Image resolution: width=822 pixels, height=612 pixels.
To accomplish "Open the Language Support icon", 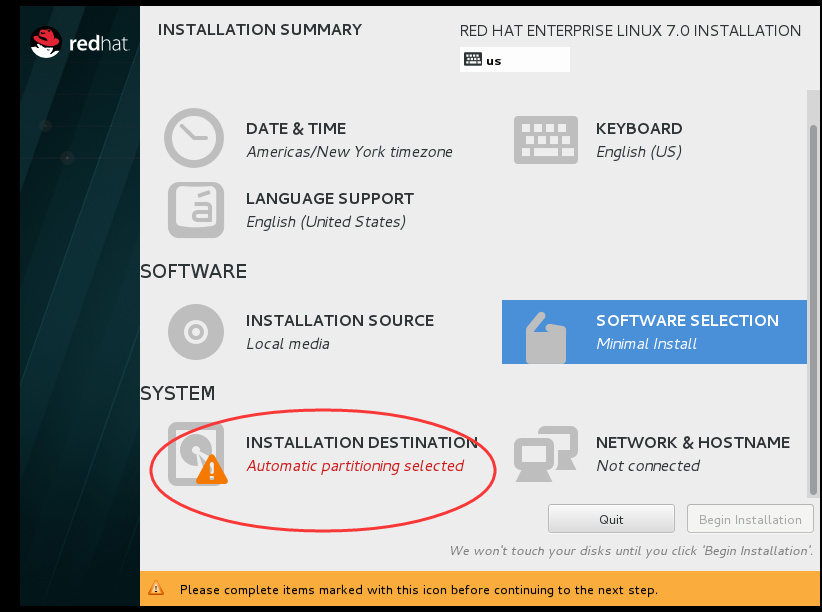I will coord(196,210).
